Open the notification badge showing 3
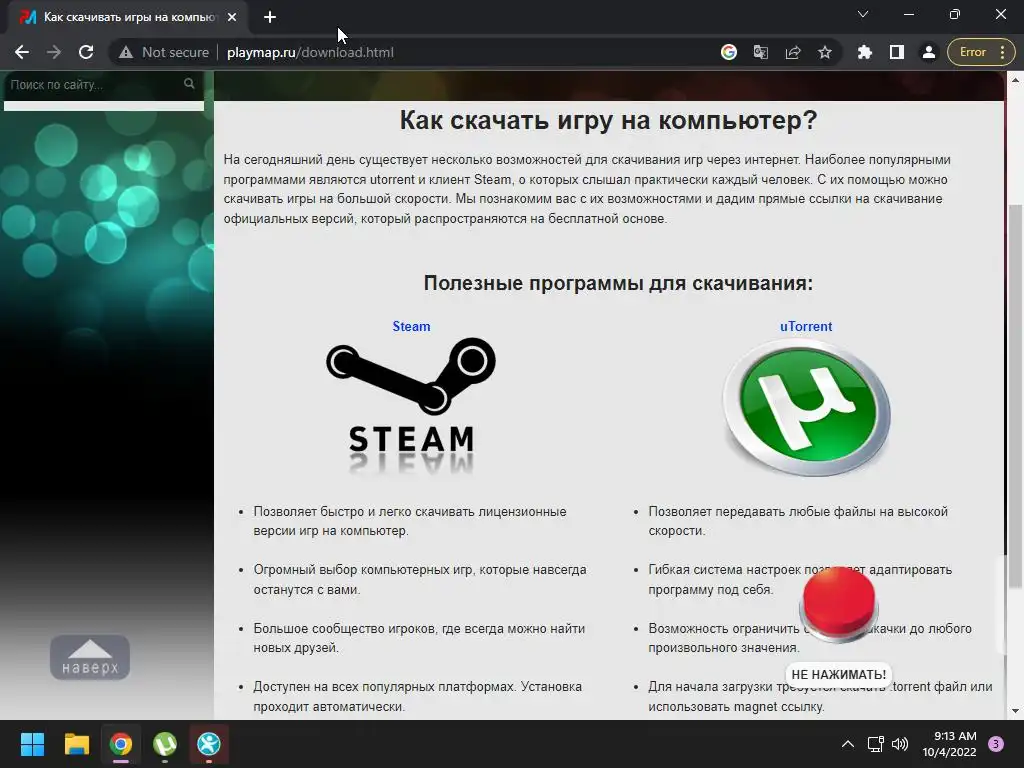1024x768 pixels. click(996, 744)
